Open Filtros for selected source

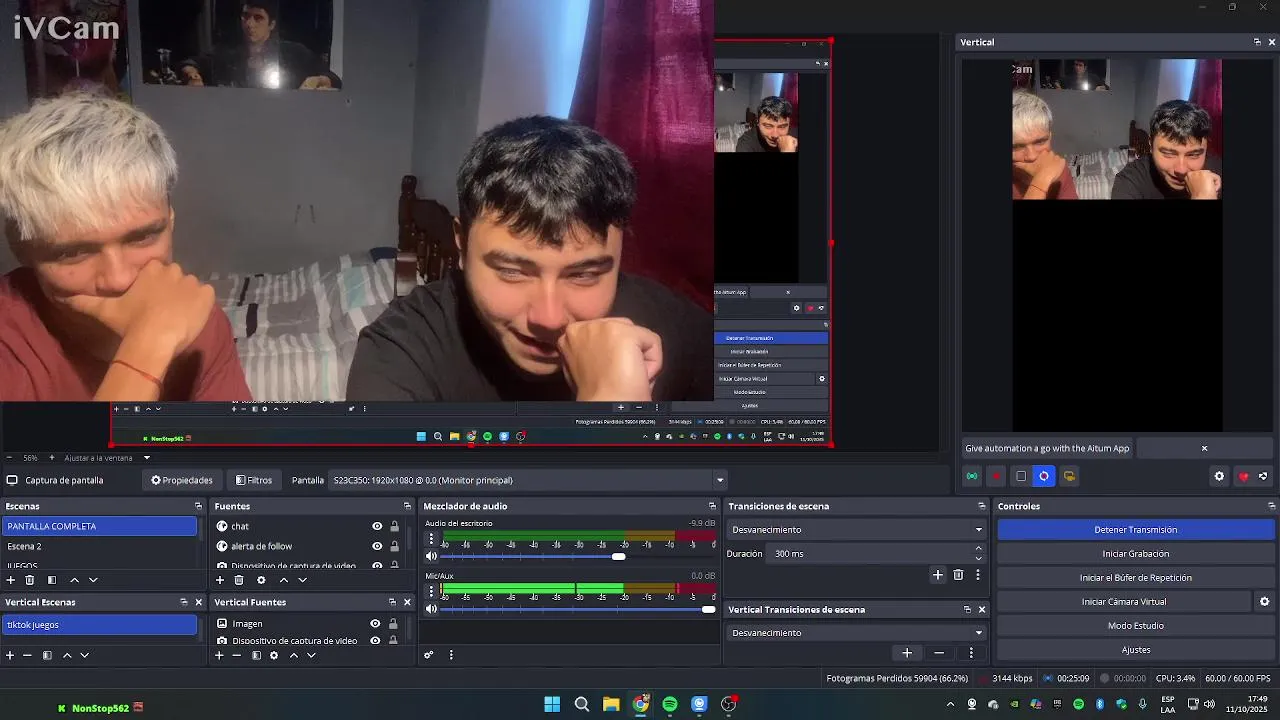[x=254, y=480]
